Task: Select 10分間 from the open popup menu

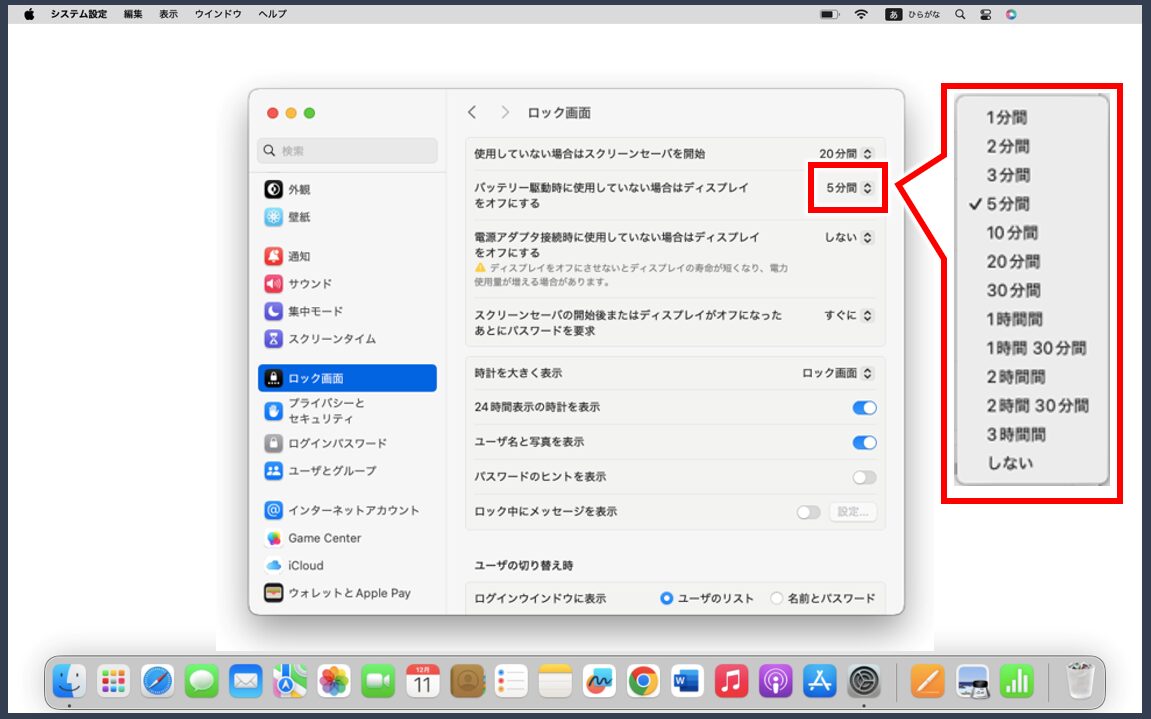Action: 1012,232
